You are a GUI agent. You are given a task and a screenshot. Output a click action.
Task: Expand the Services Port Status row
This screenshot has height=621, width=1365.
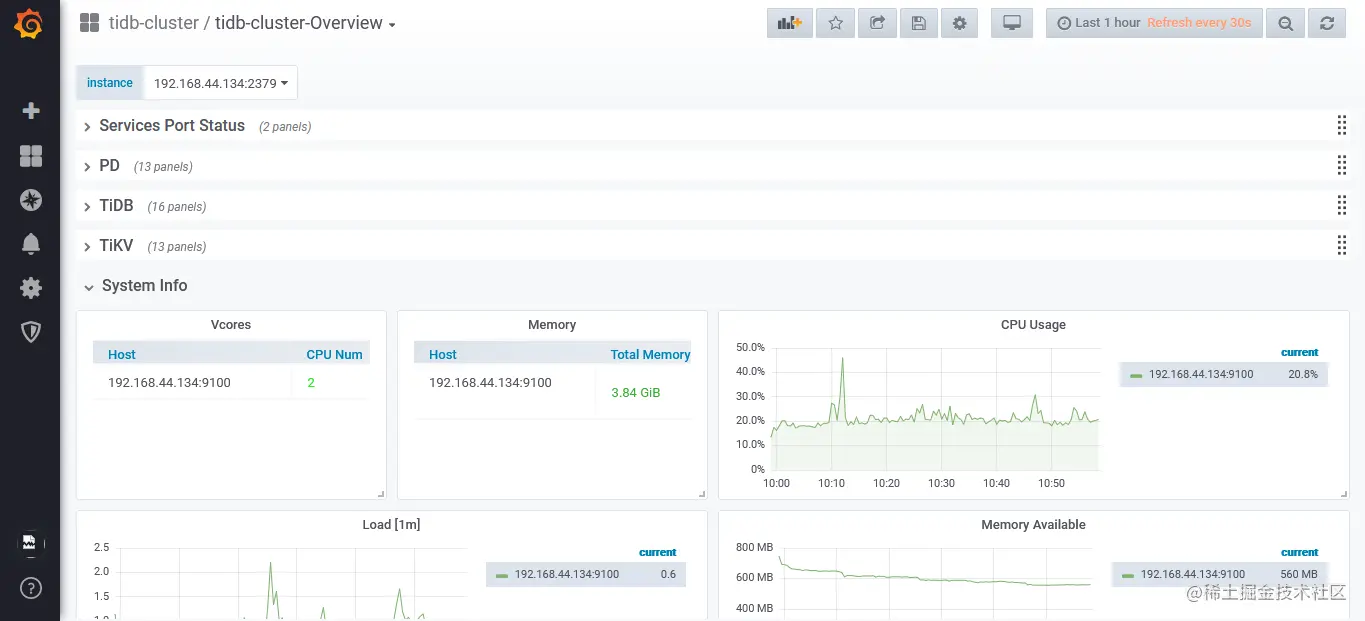(x=172, y=126)
